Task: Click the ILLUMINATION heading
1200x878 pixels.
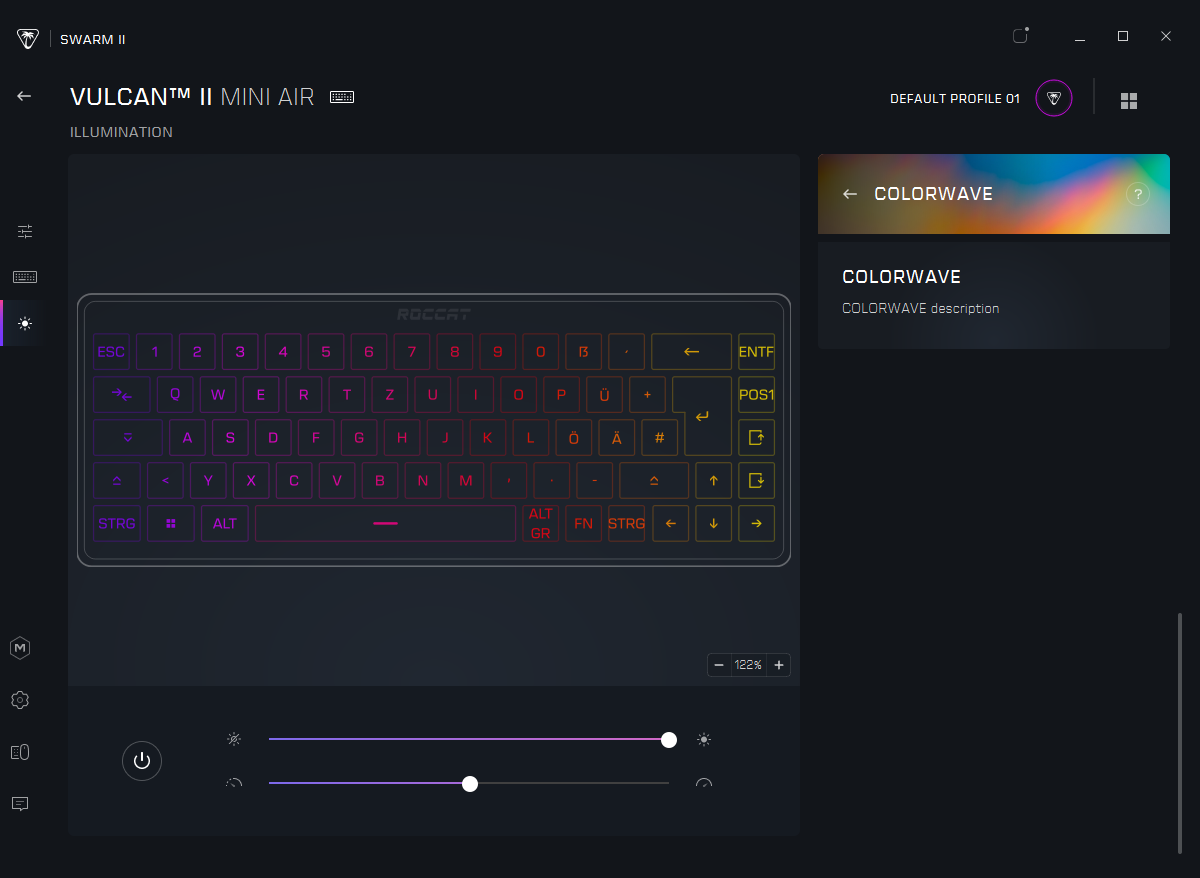Action: (121, 132)
